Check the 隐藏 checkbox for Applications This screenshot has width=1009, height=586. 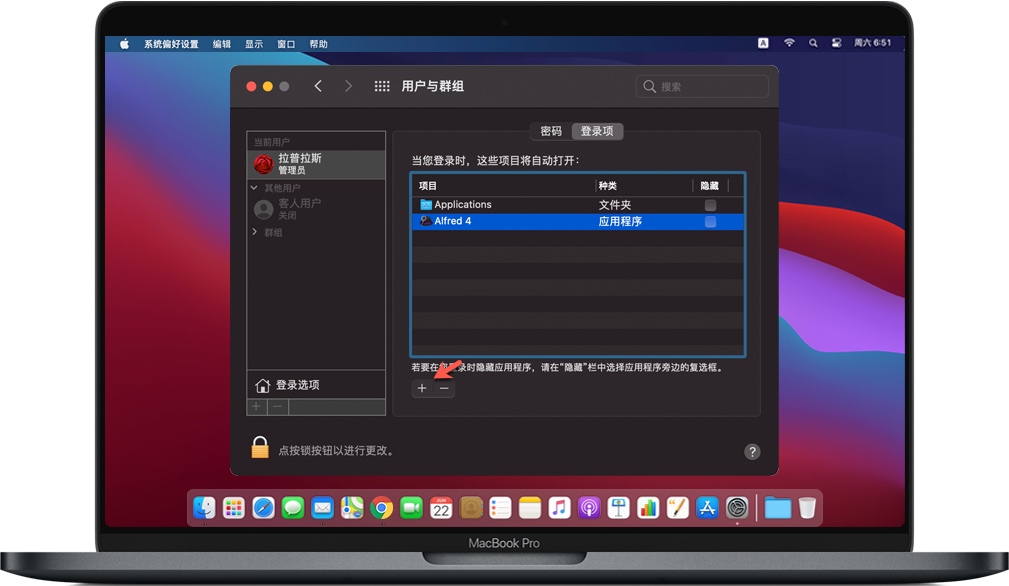pos(710,204)
